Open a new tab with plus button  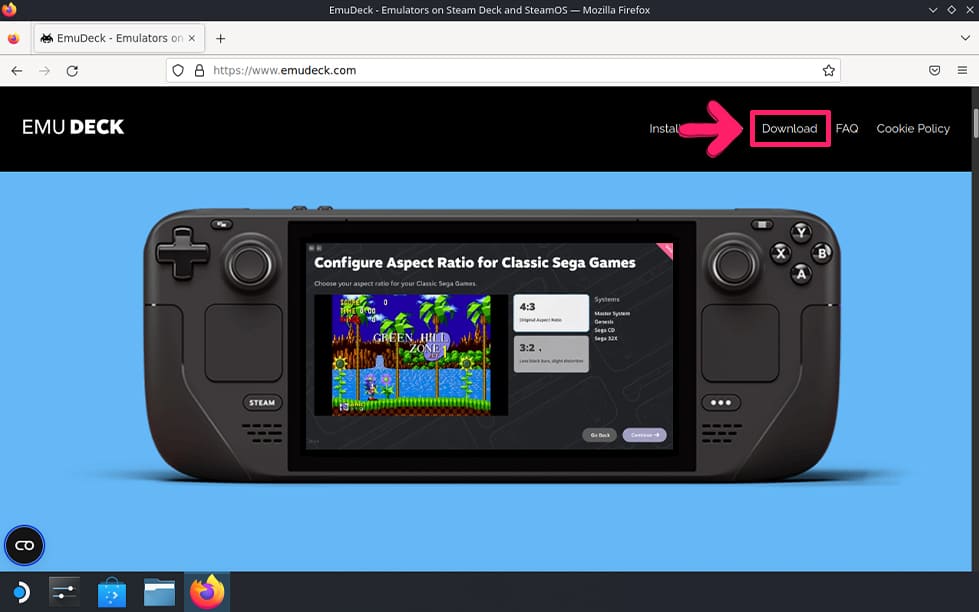(220, 38)
